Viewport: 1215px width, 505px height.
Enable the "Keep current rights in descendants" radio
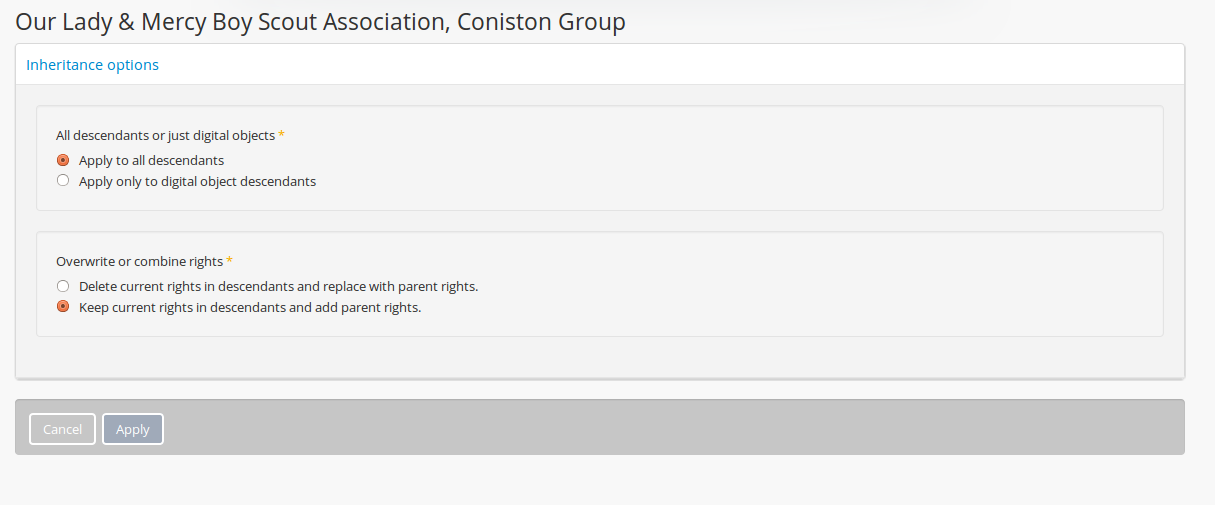(63, 307)
